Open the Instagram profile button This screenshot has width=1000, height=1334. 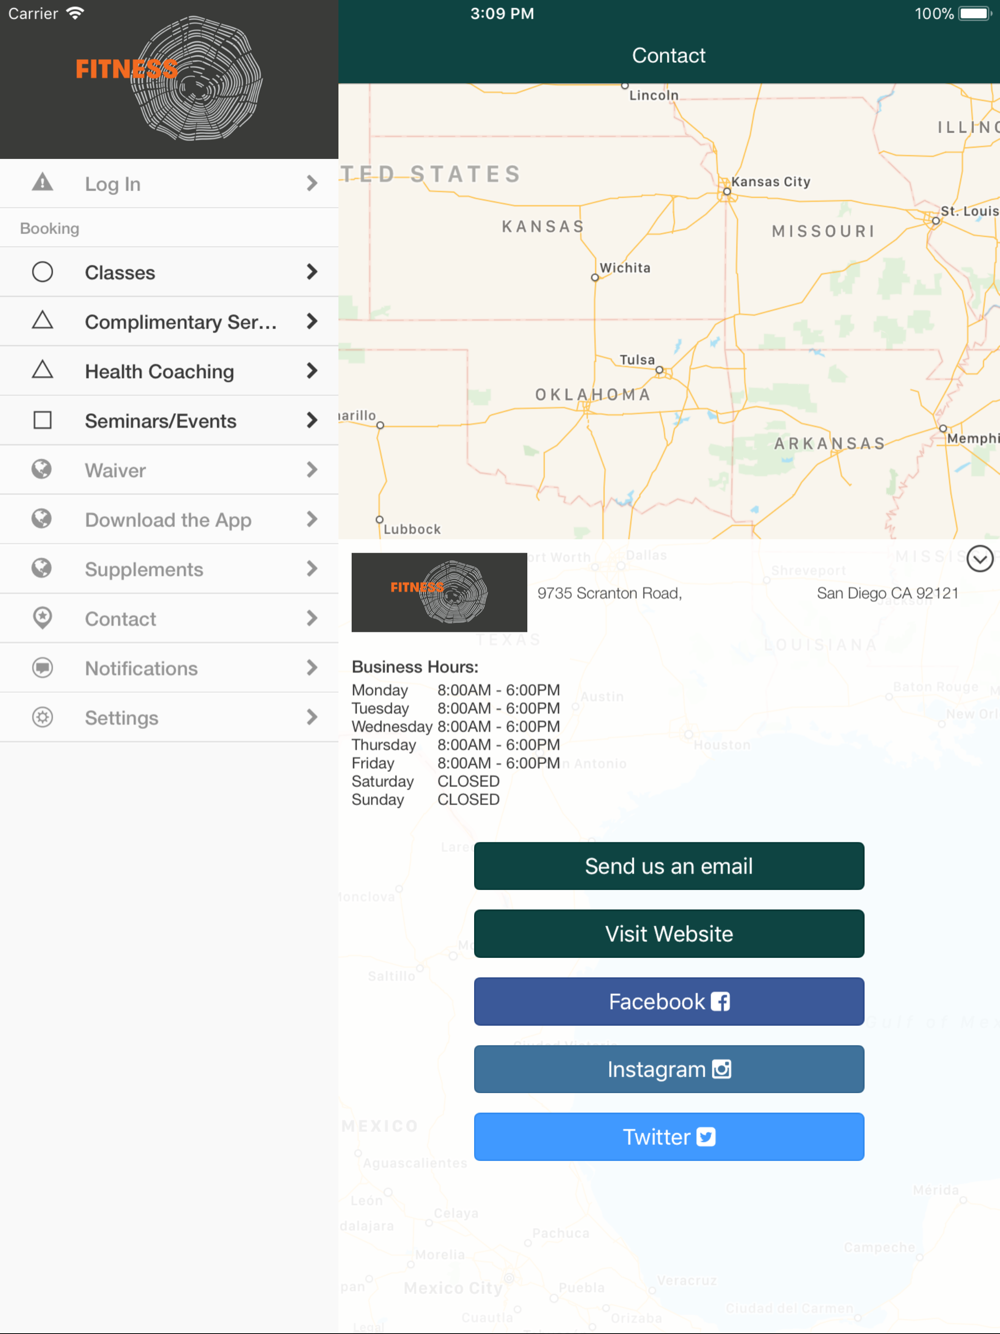click(x=669, y=1069)
